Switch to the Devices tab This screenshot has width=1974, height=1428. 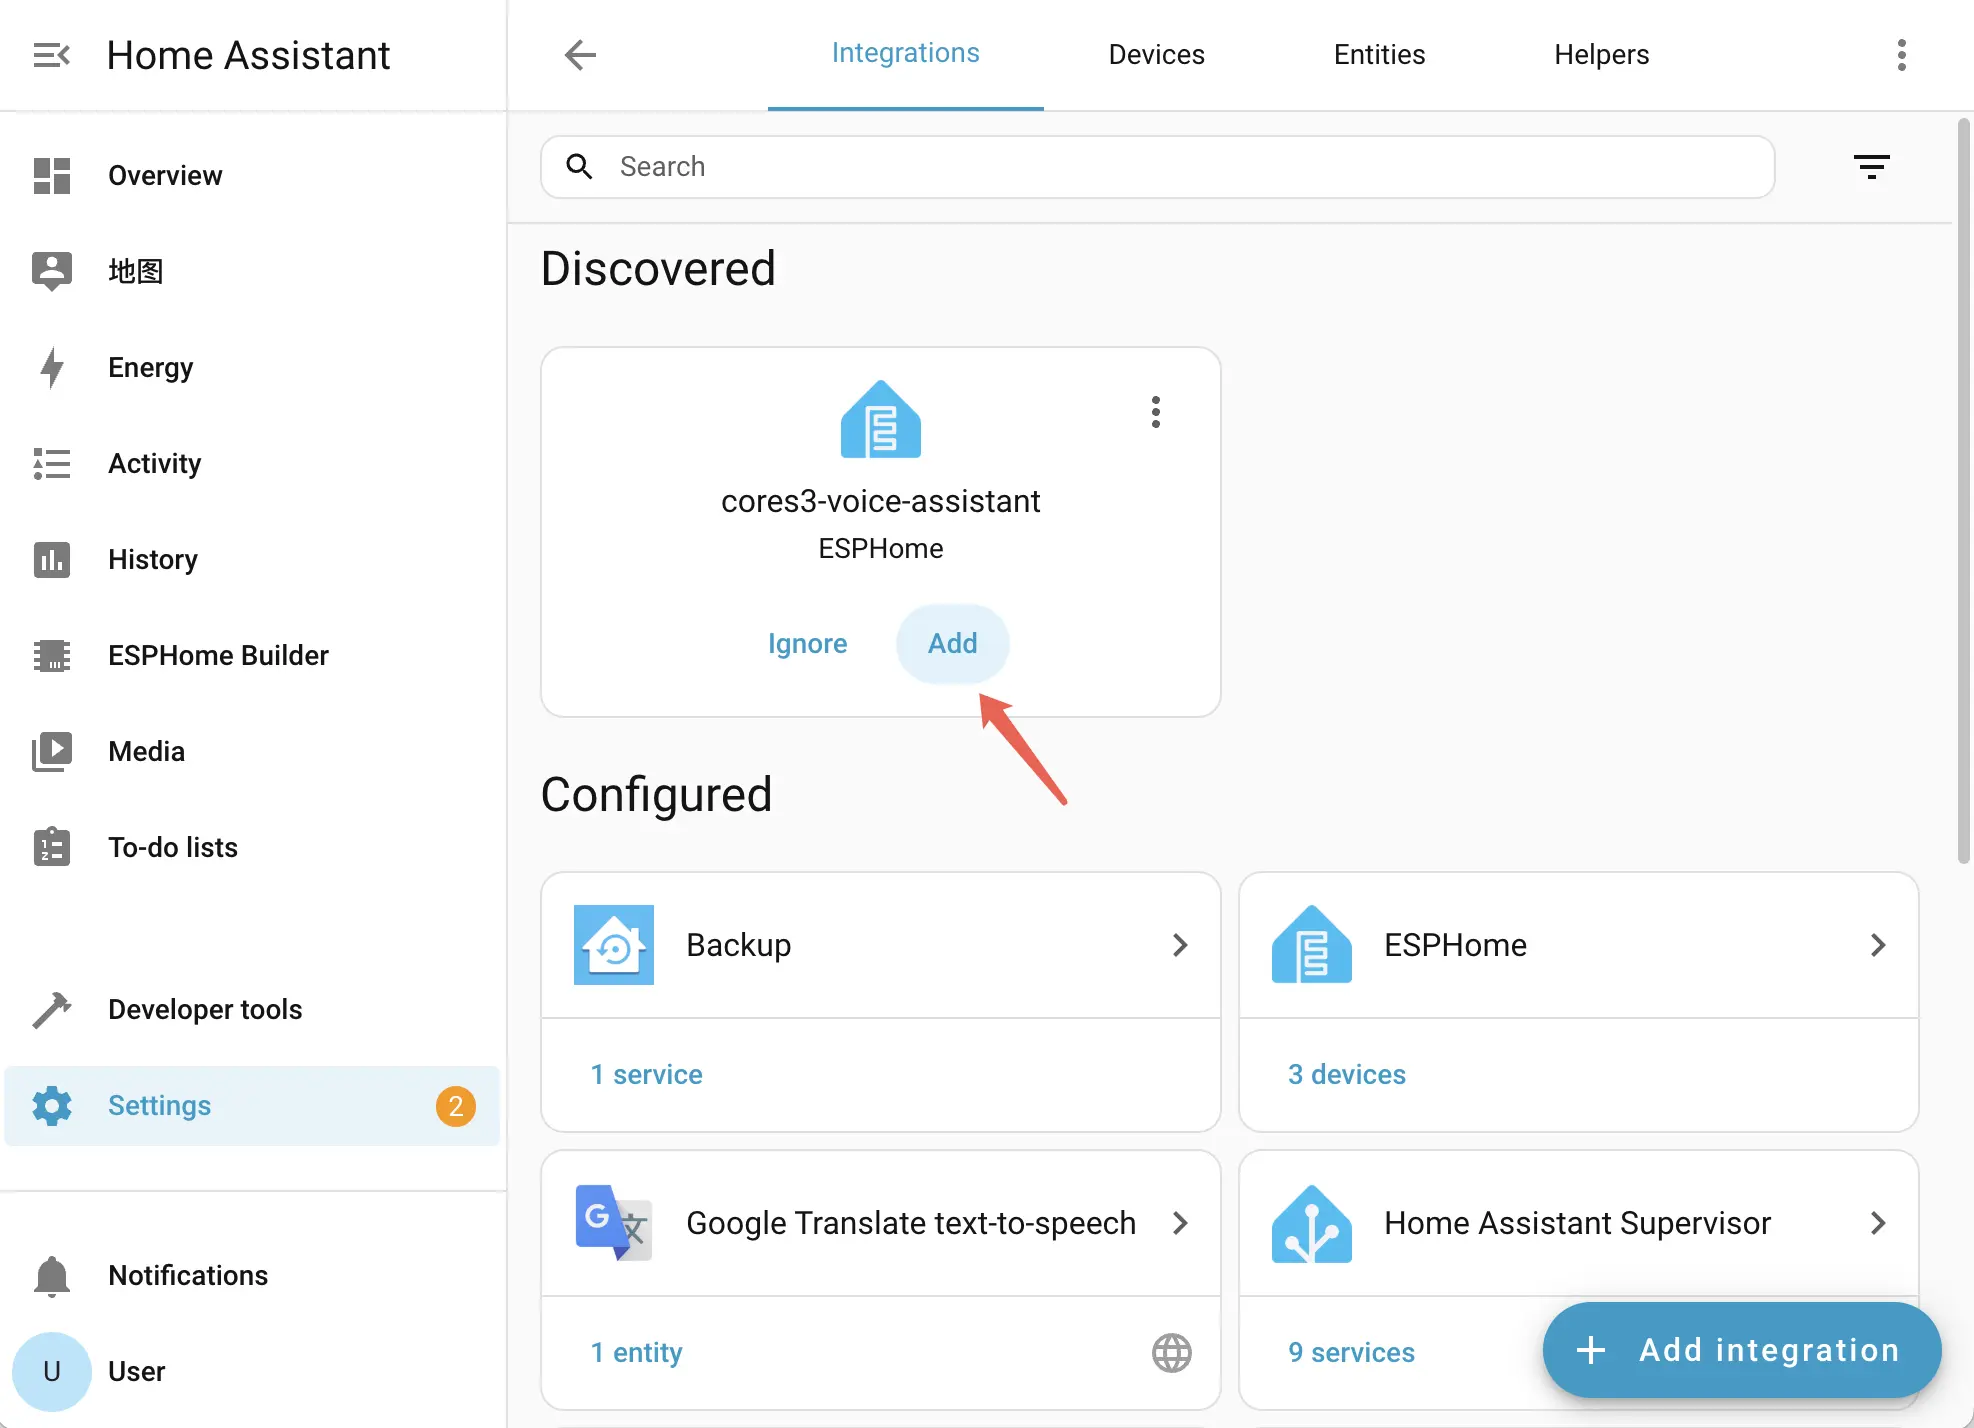(1156, 55)
